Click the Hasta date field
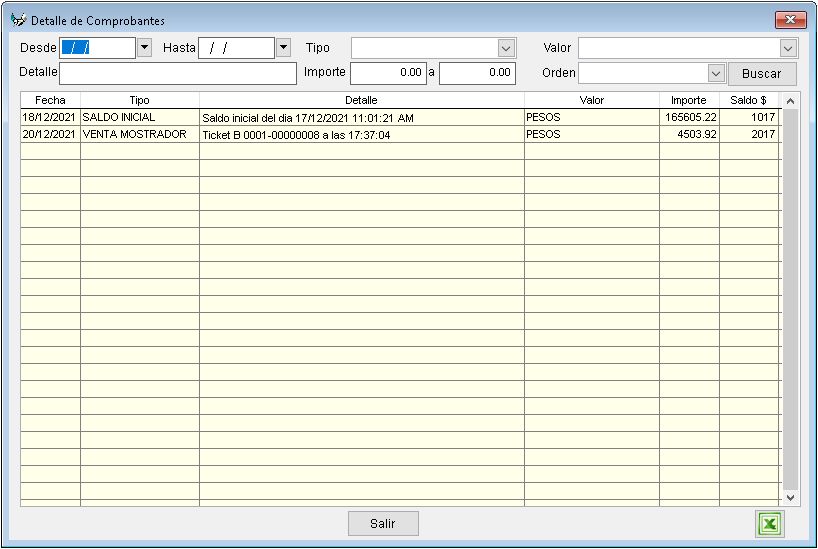The height and width of the screenshot is (549, 818). pos(236,48)
